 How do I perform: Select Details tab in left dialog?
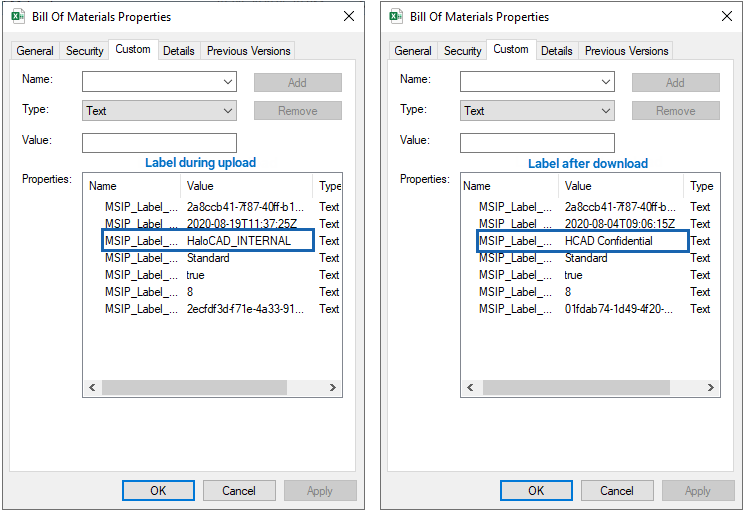[x=179, y=51]
